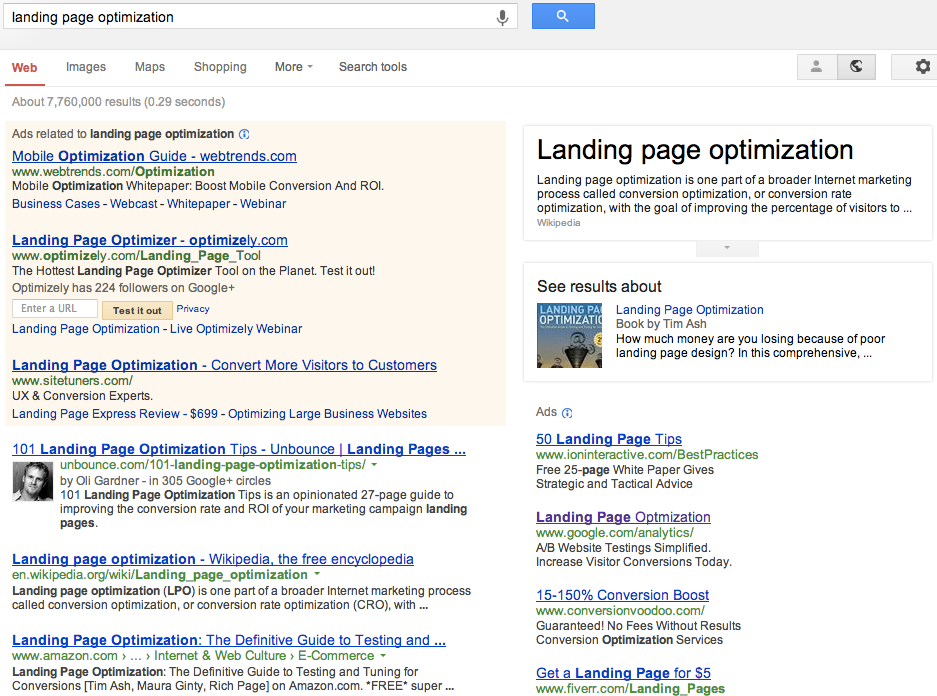Select the Maps tab
Image resolution: width=937 pixels, height=696 pixels.
click(x=149, y=67)
